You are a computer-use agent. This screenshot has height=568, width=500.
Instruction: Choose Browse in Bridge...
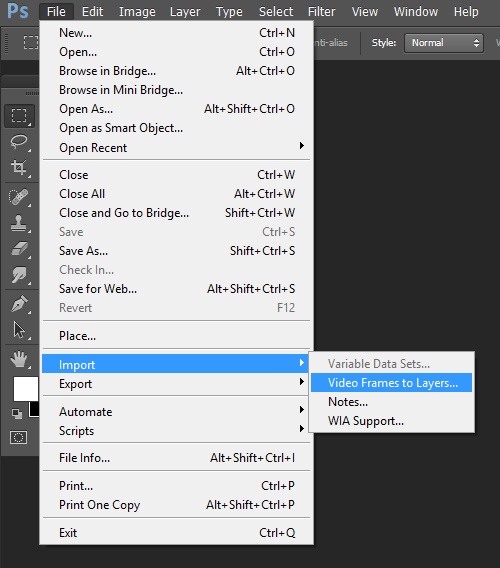(x=176, y=71)
